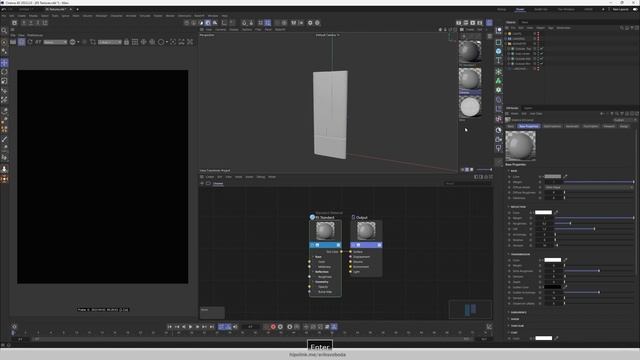Click the render settings gear in top toolbar
The height and width of the screenshot is (360, 640).
click(x=310, y=23)
